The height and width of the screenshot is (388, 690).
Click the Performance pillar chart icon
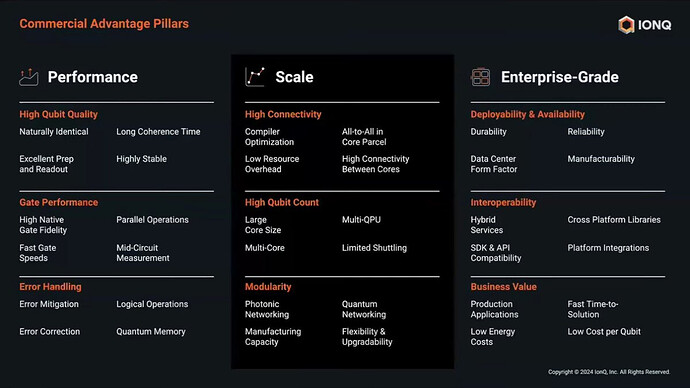click(29, 77)
